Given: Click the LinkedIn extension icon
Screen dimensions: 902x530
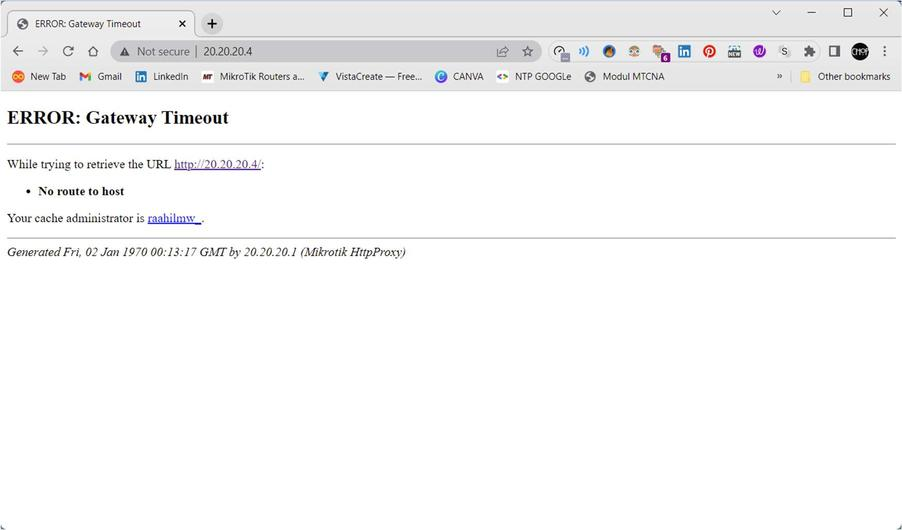Looking at the screenshot, I should pyautogui.click(x=684, y=51).
